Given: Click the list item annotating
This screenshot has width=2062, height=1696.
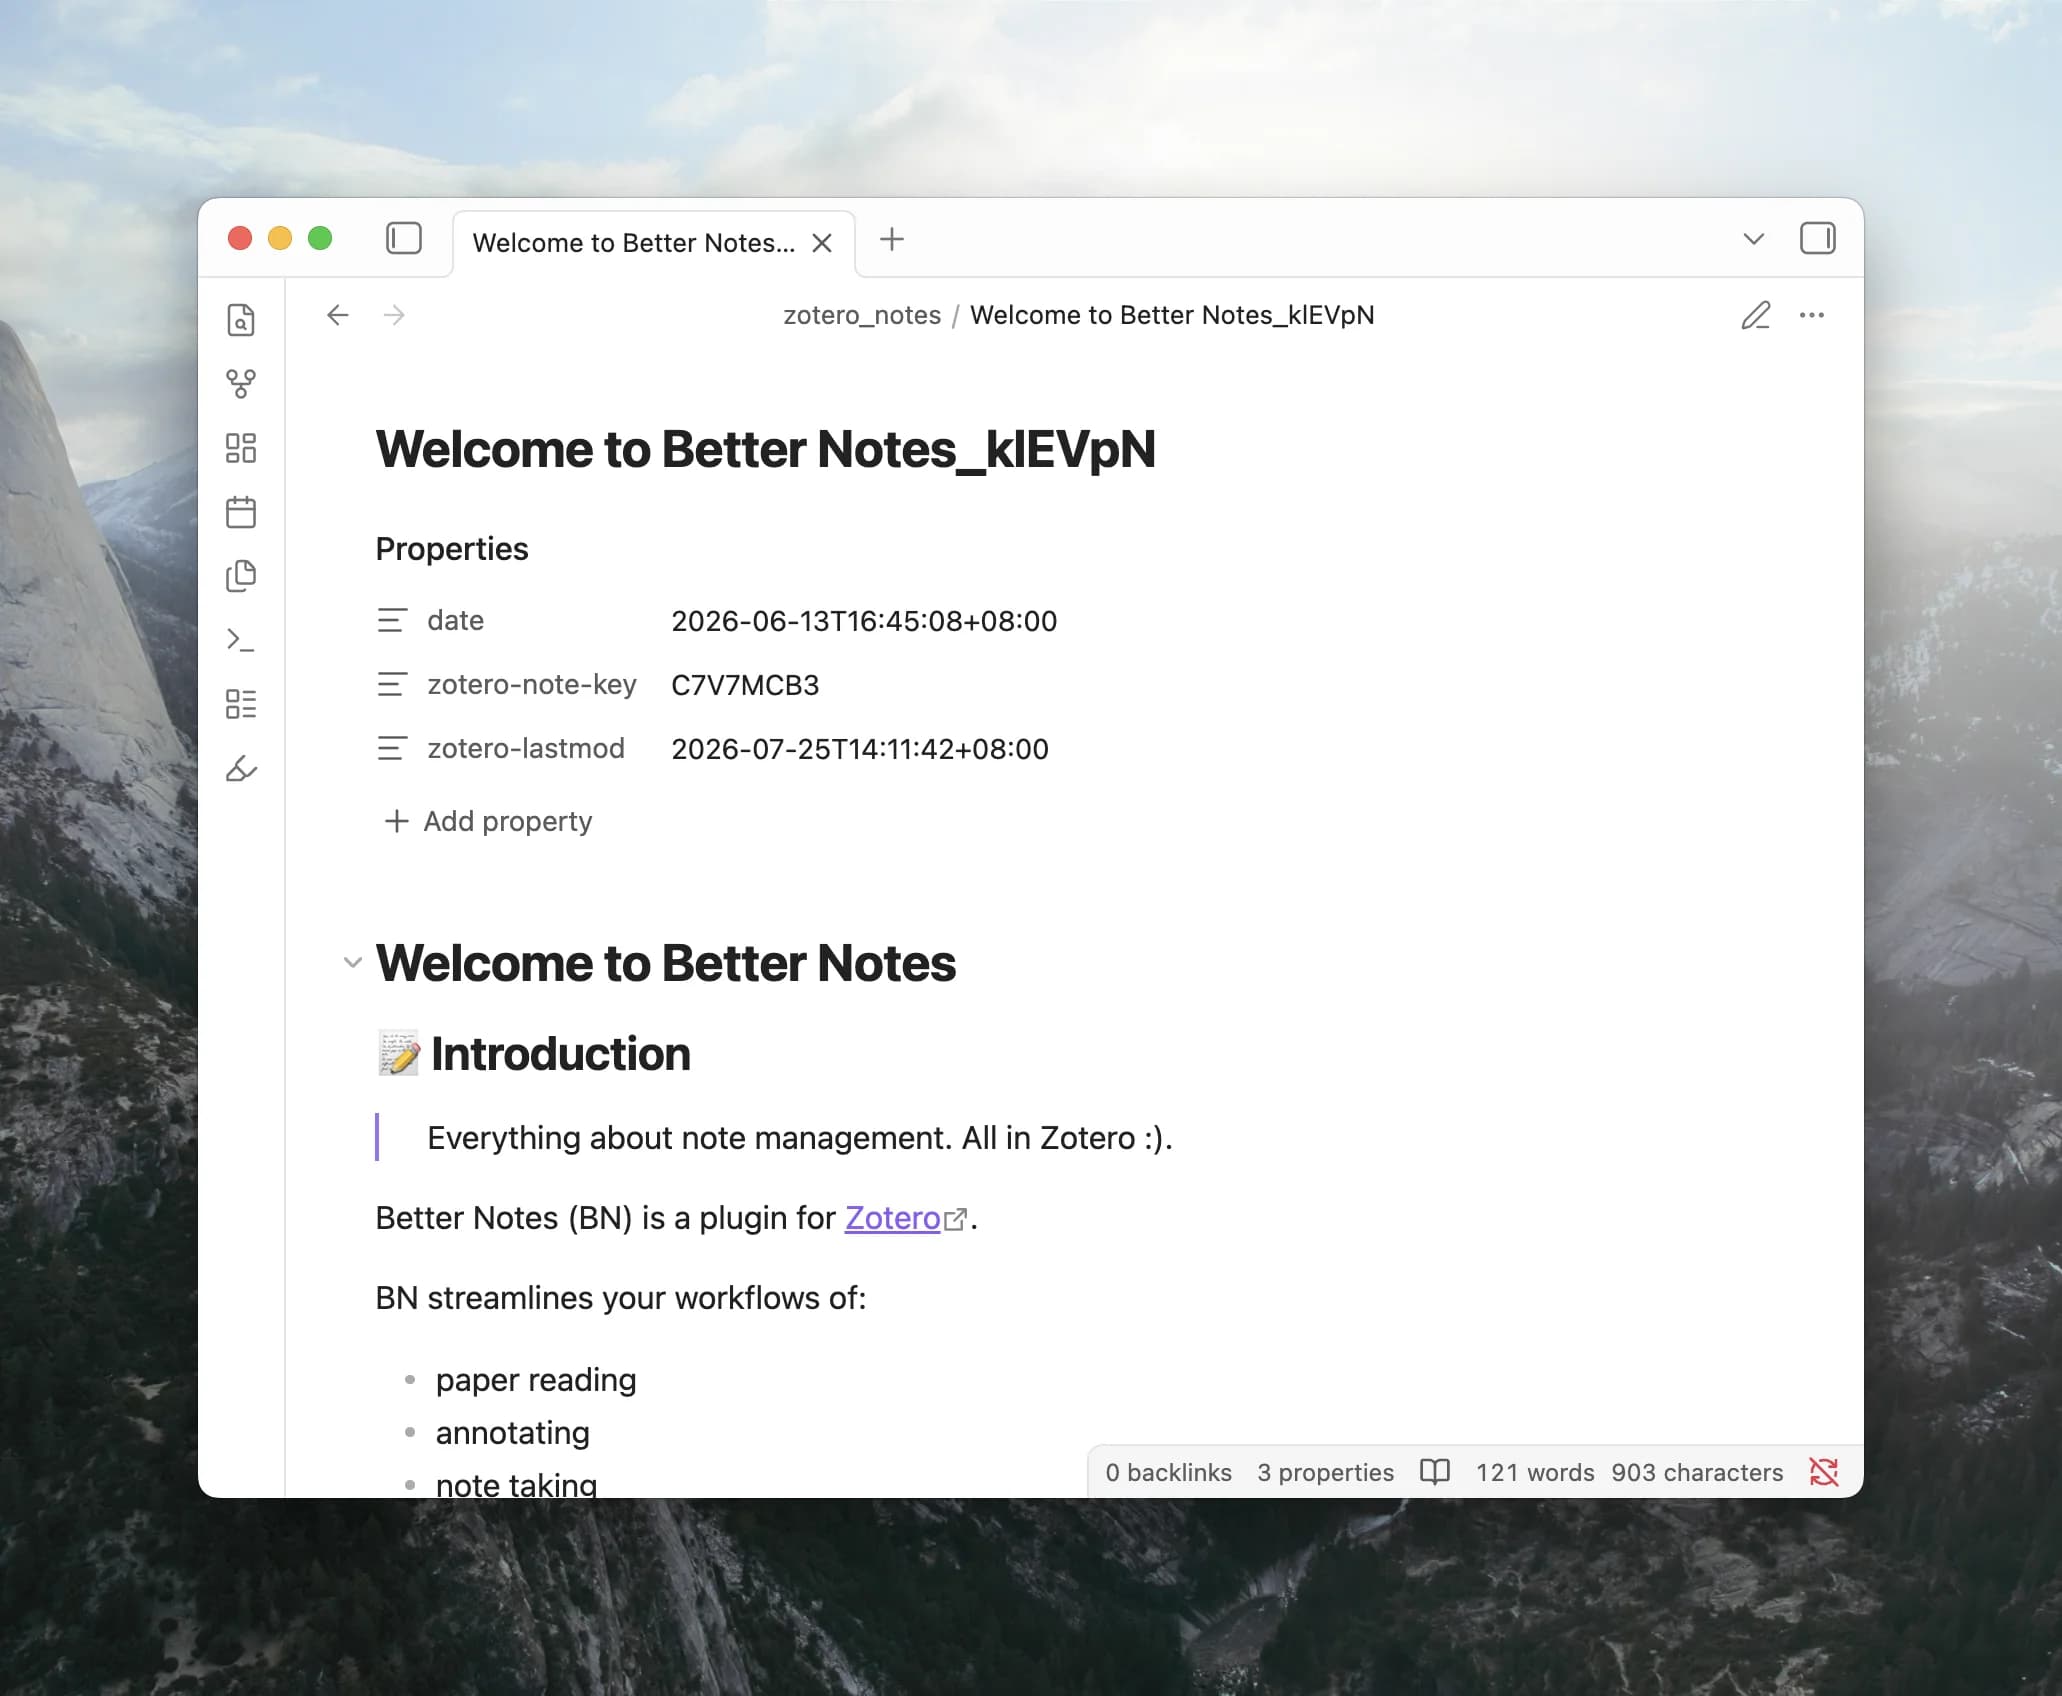Looking at the screenshot, I should tap(513, 1434).
